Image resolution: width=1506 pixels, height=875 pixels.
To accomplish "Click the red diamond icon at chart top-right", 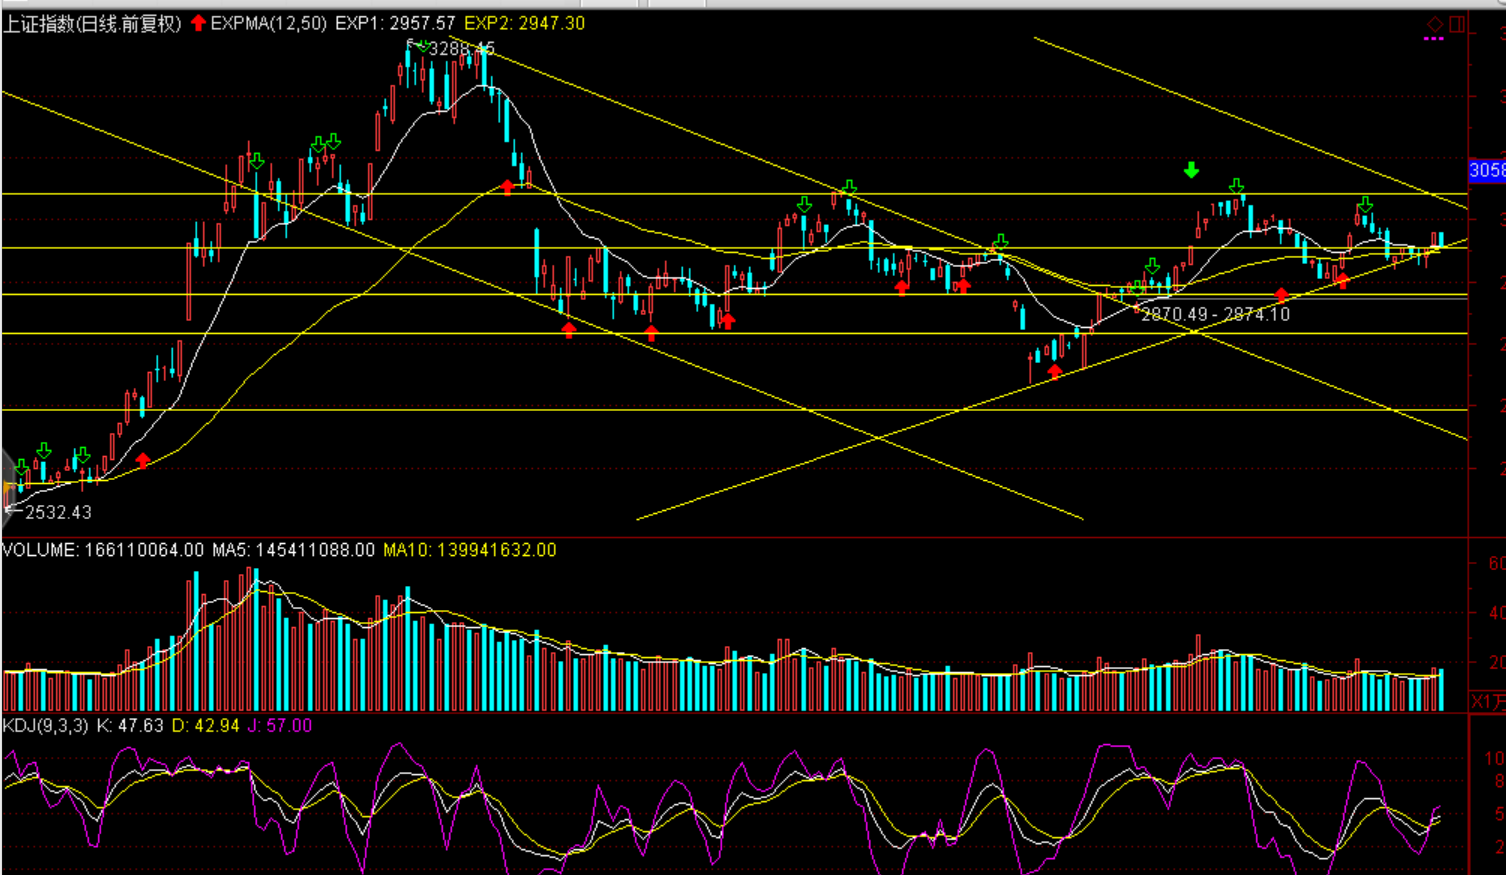I will [1435, 24].
